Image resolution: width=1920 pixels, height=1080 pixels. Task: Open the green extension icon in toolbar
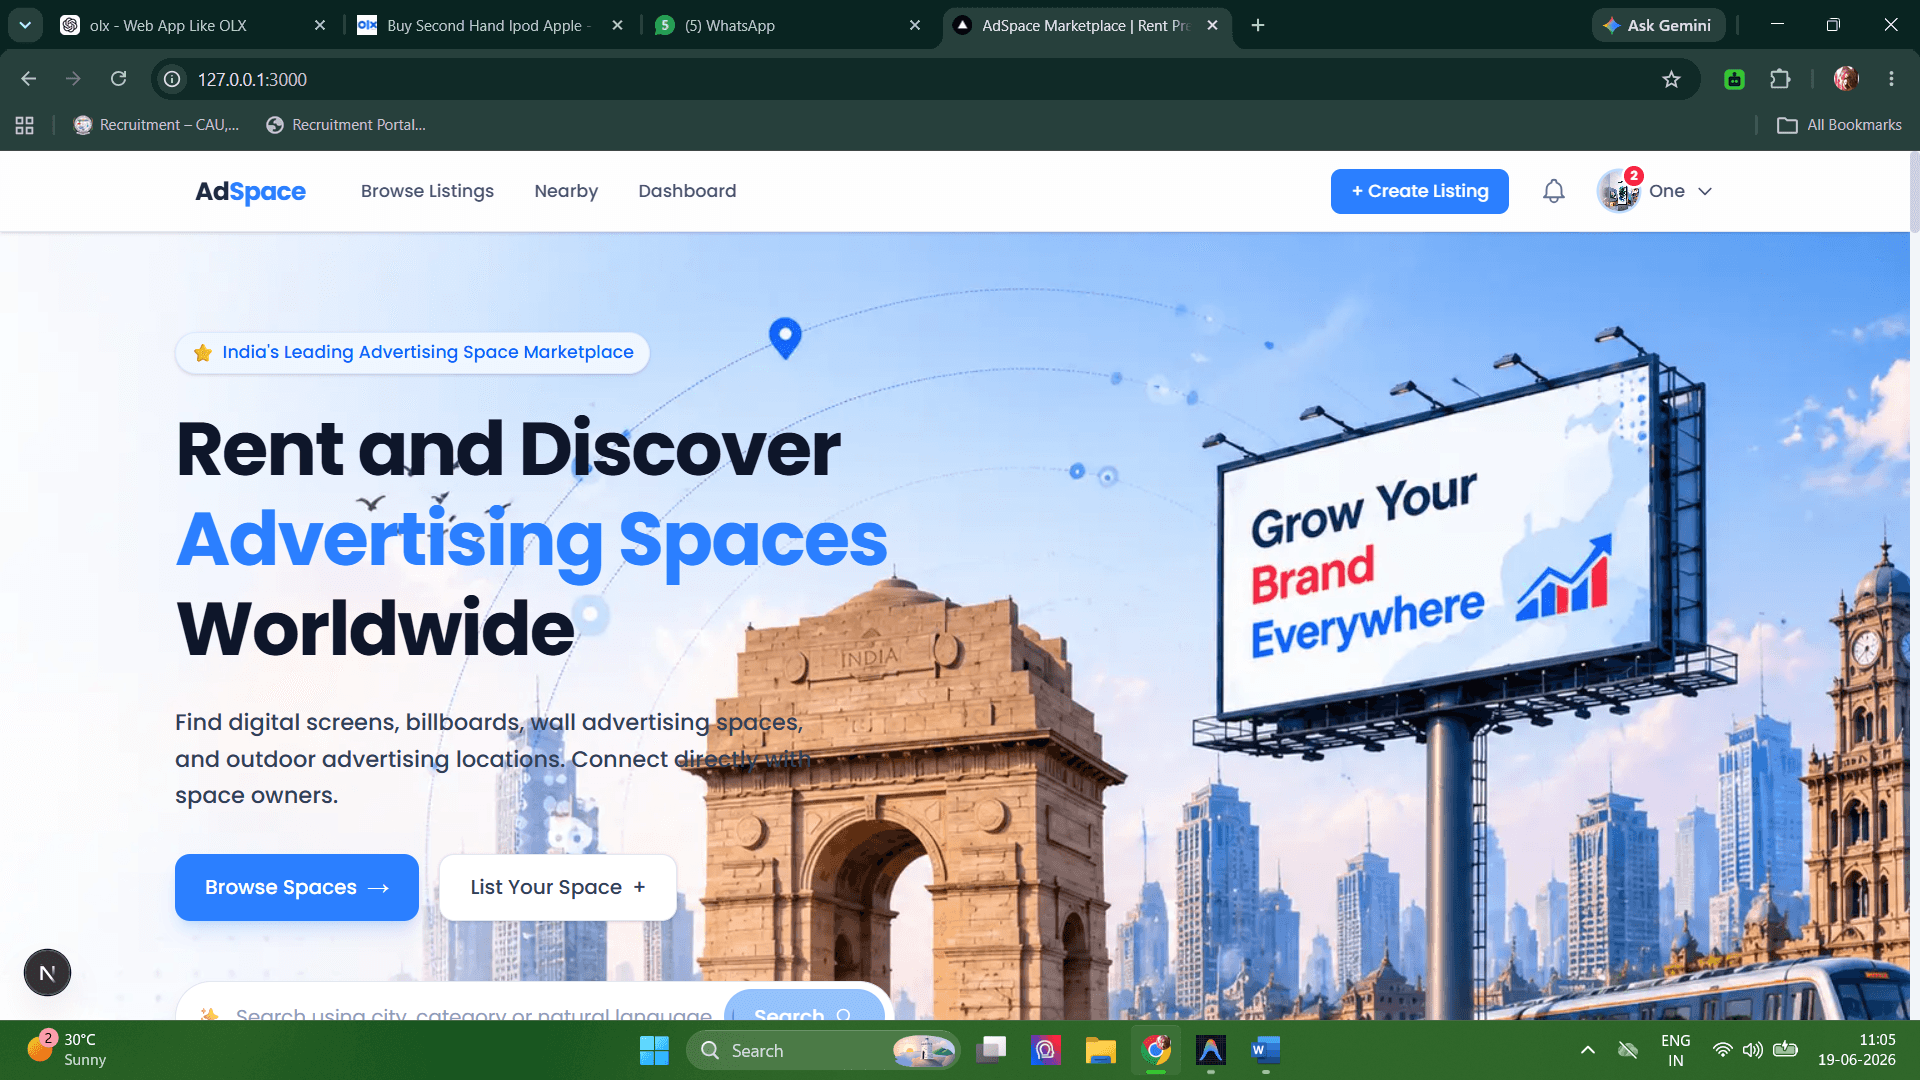coord(1734,79)
